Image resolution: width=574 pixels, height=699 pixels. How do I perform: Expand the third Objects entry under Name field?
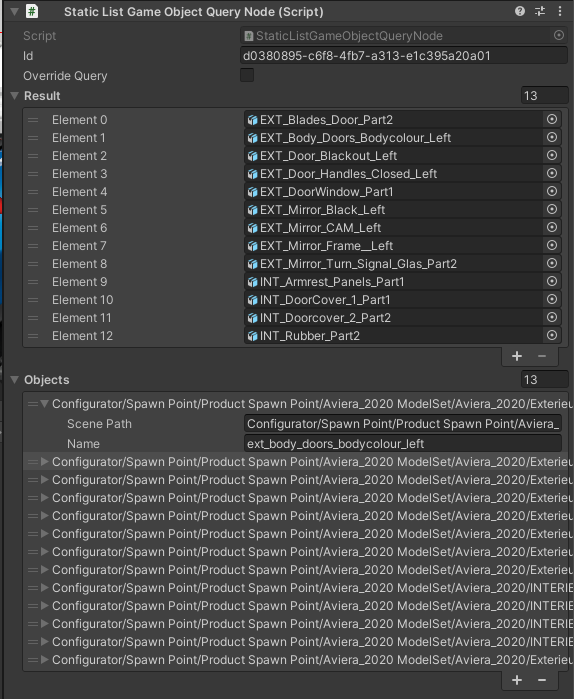[44, 480]
